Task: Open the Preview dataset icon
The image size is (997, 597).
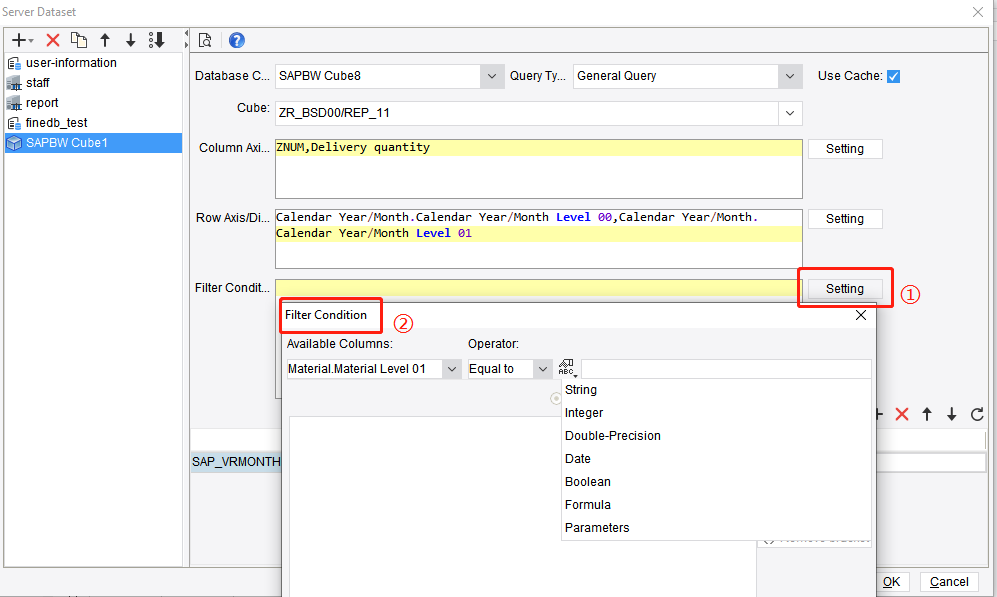Action: pos(204,41)
